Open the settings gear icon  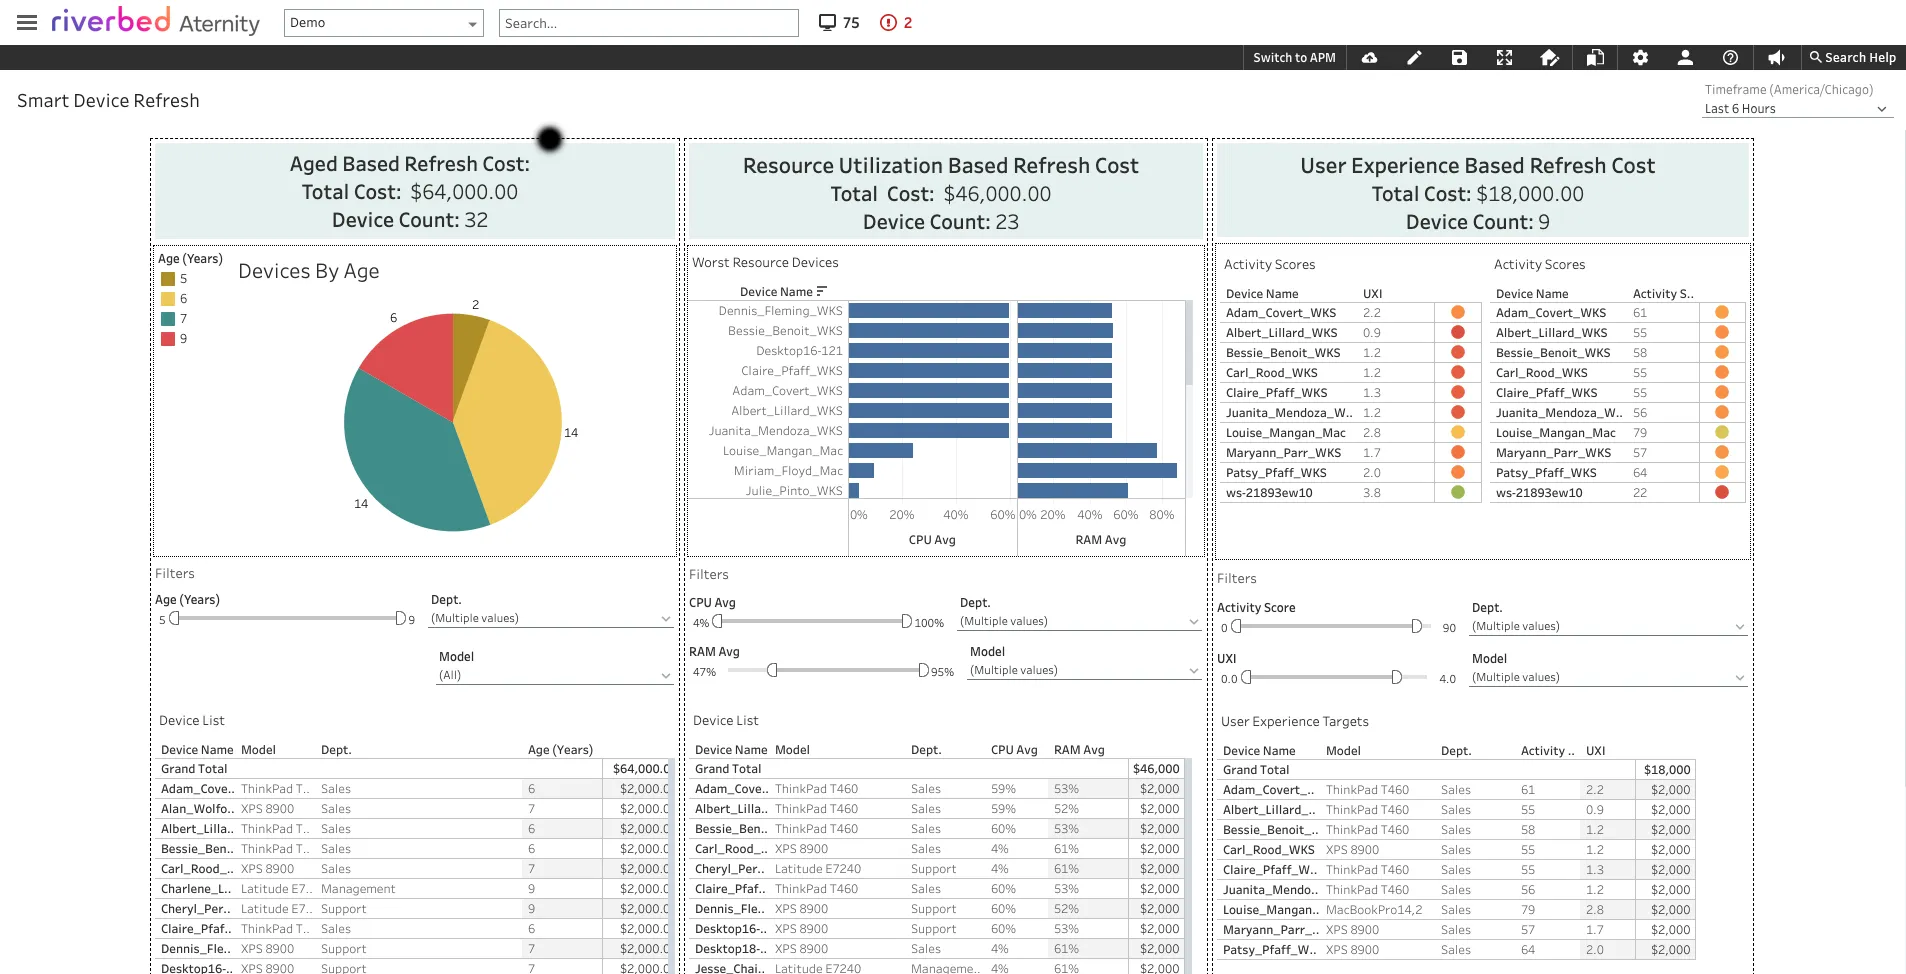(x=1640, y=57)
